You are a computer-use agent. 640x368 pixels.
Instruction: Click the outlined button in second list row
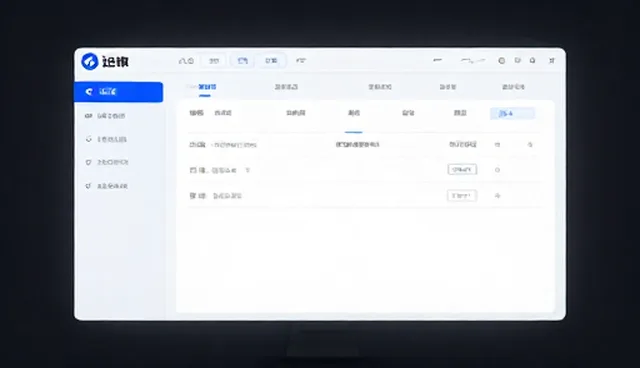(x=462, y=169)
